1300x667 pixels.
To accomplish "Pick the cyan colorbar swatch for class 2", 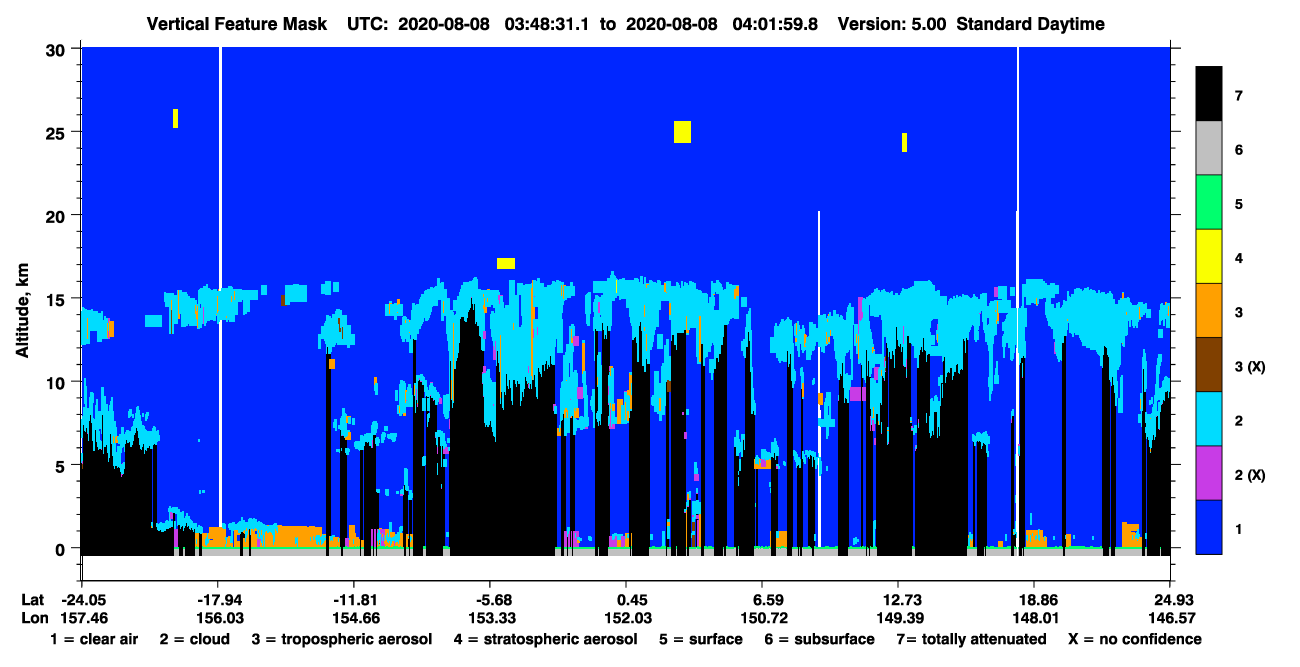I will (1209, 419).
